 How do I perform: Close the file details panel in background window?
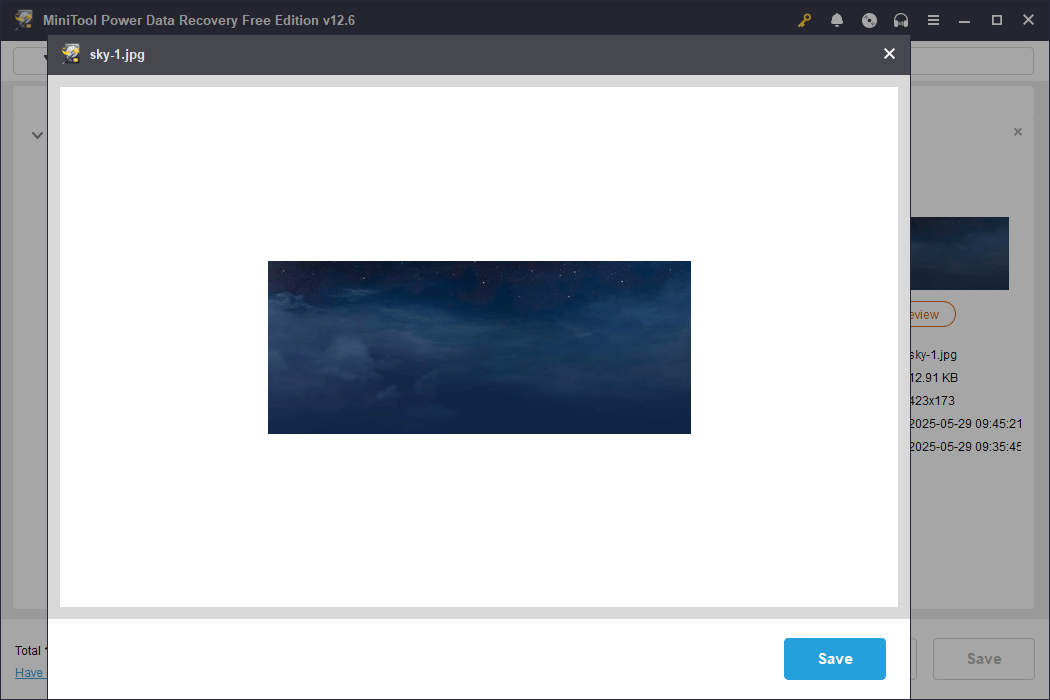pos(1018,132)
